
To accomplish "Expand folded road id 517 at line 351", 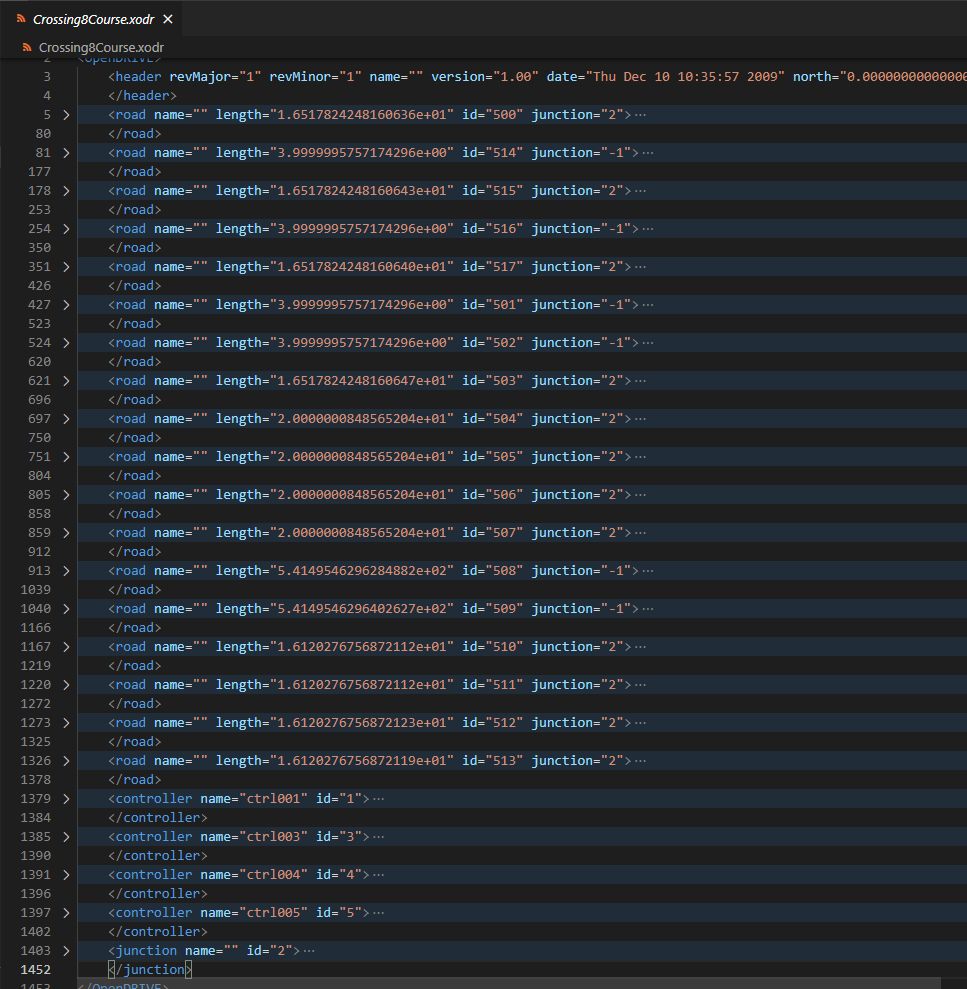I will (x=66, y=267).
